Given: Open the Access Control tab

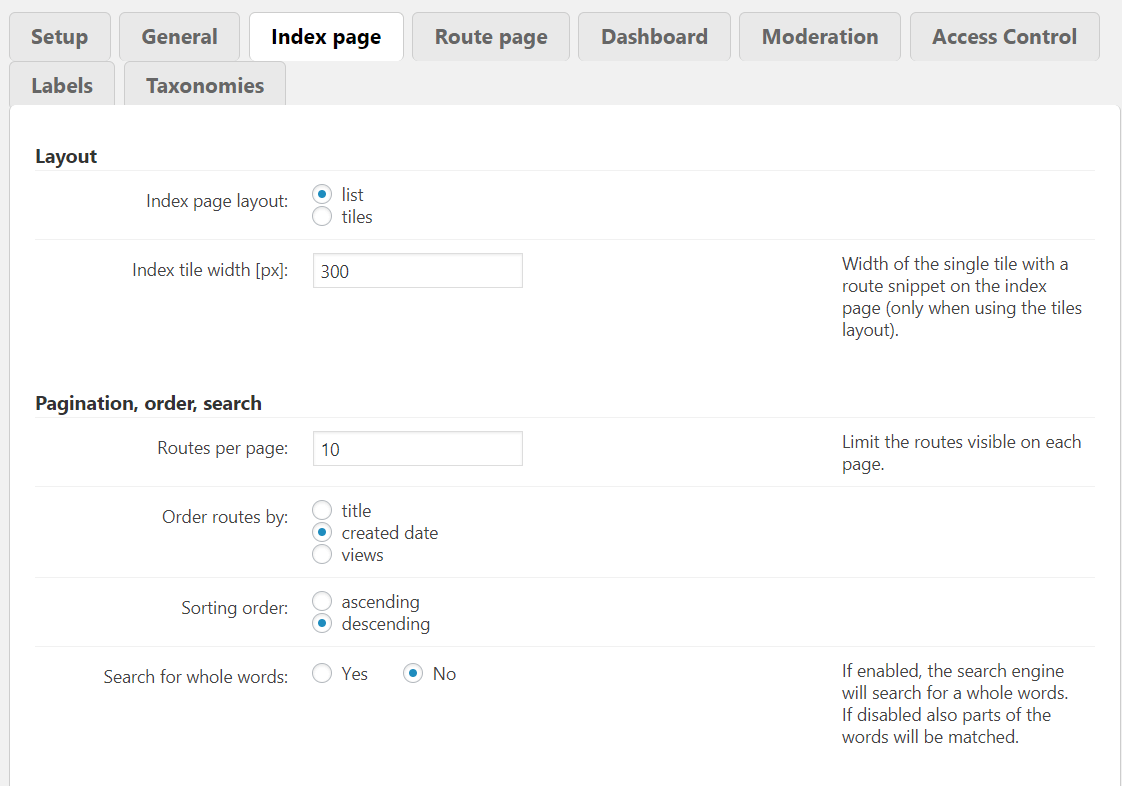Looking at the screenshot, I should tap(1004, 37).
